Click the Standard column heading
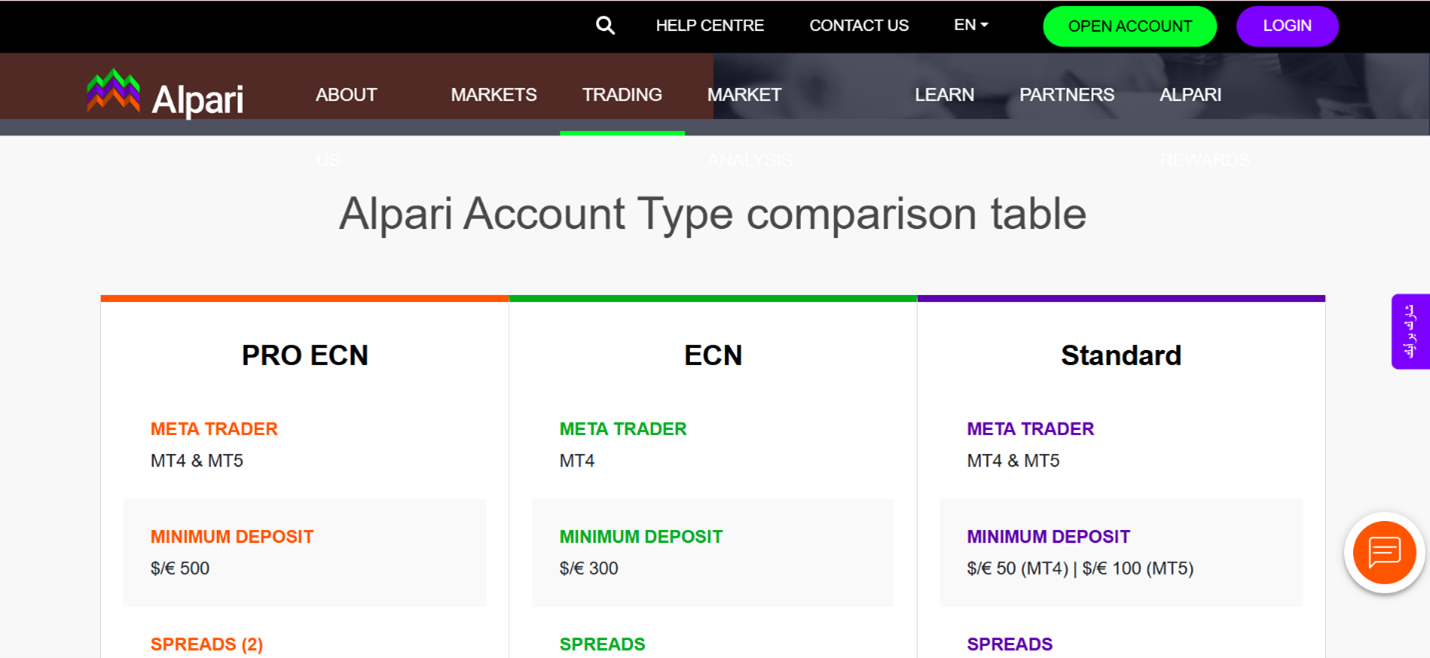Viewport: 1430px width, 658px height. click(x=1121, y=355)
